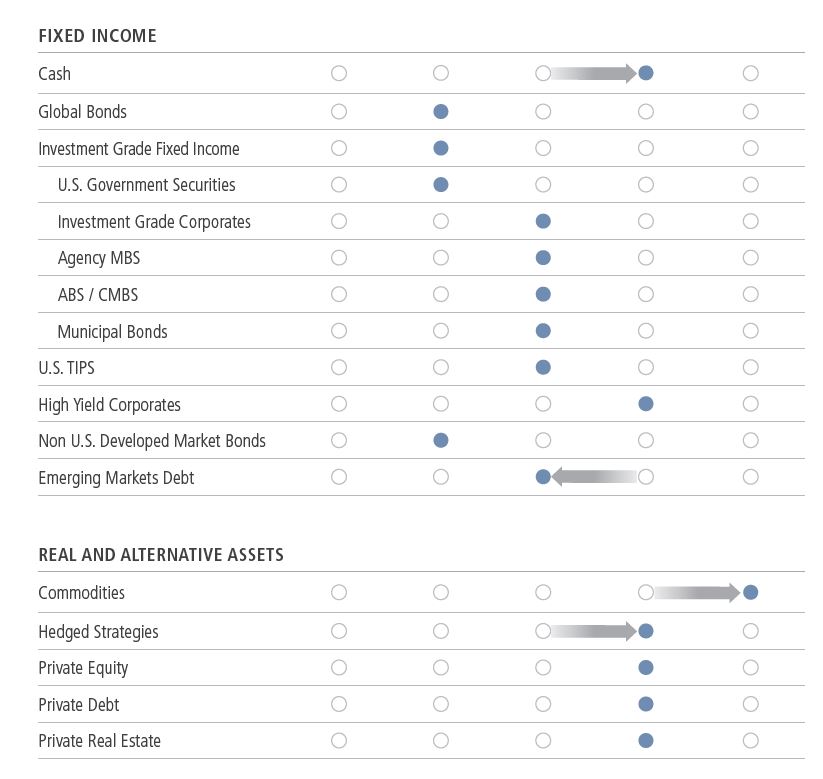The width and height of the screenshot is (823, 779).
Task: Select filled dot for Agency MBS
Action: pyautogui.click(x=543, y=258)
